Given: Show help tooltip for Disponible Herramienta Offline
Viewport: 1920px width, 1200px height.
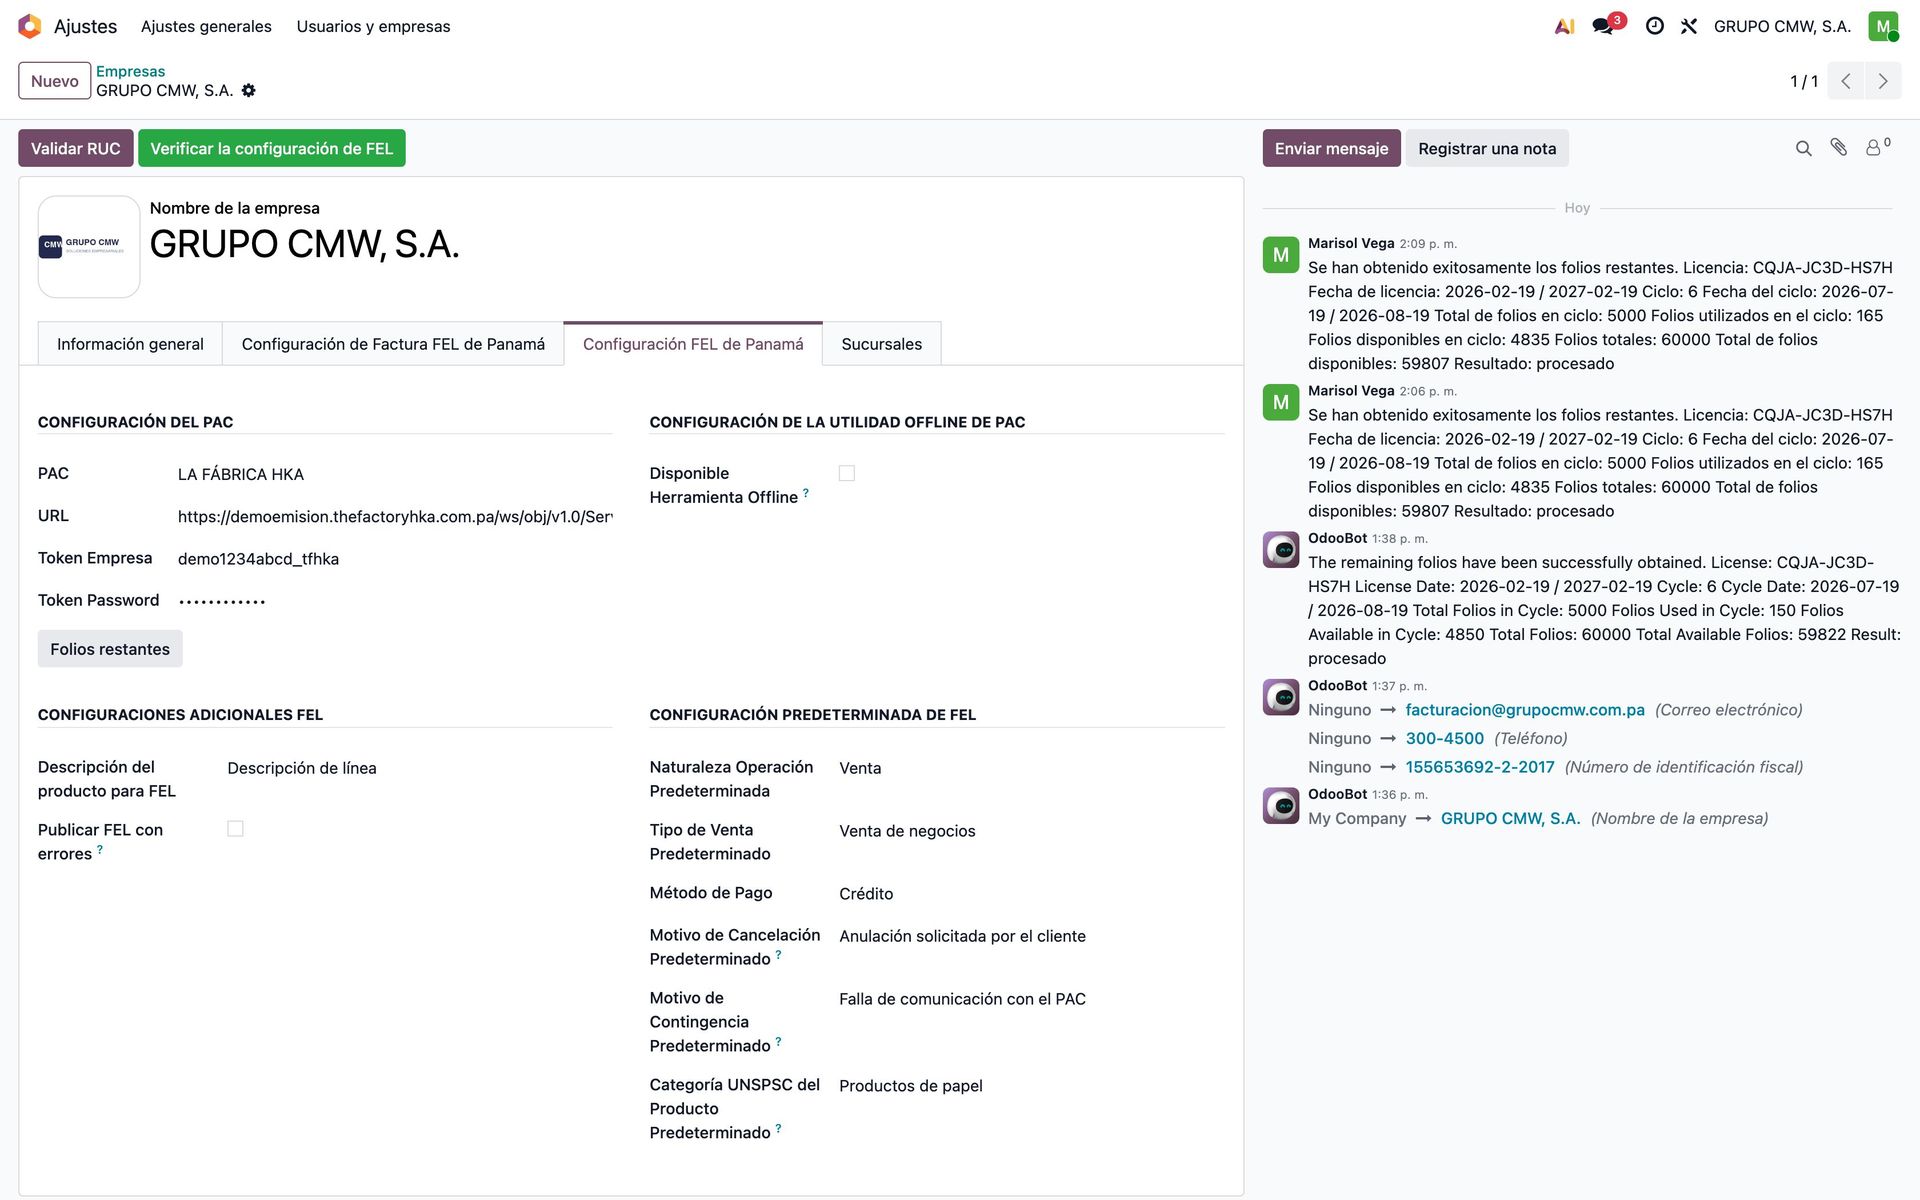Looking at the screenshot, I should click(x=806, y=492).
